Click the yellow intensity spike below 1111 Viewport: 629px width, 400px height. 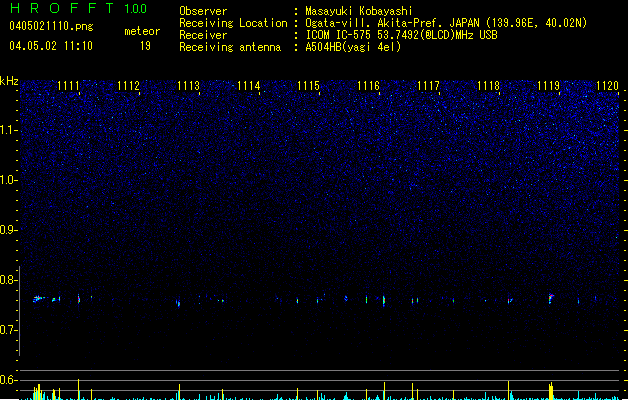pyautogui.click(x=79, y=389)
